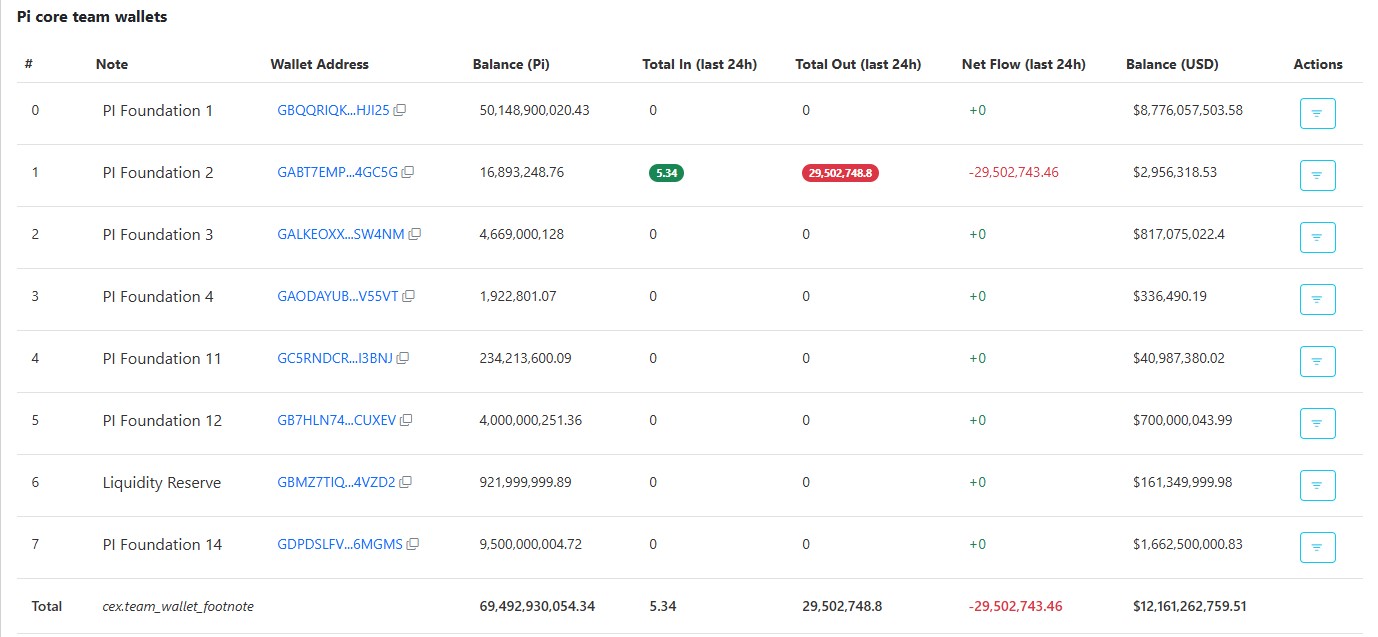Open the GBQQRIQK...HJI25 wallet address link
This screenshot has height=637, width=1378.
coord(332,111)
